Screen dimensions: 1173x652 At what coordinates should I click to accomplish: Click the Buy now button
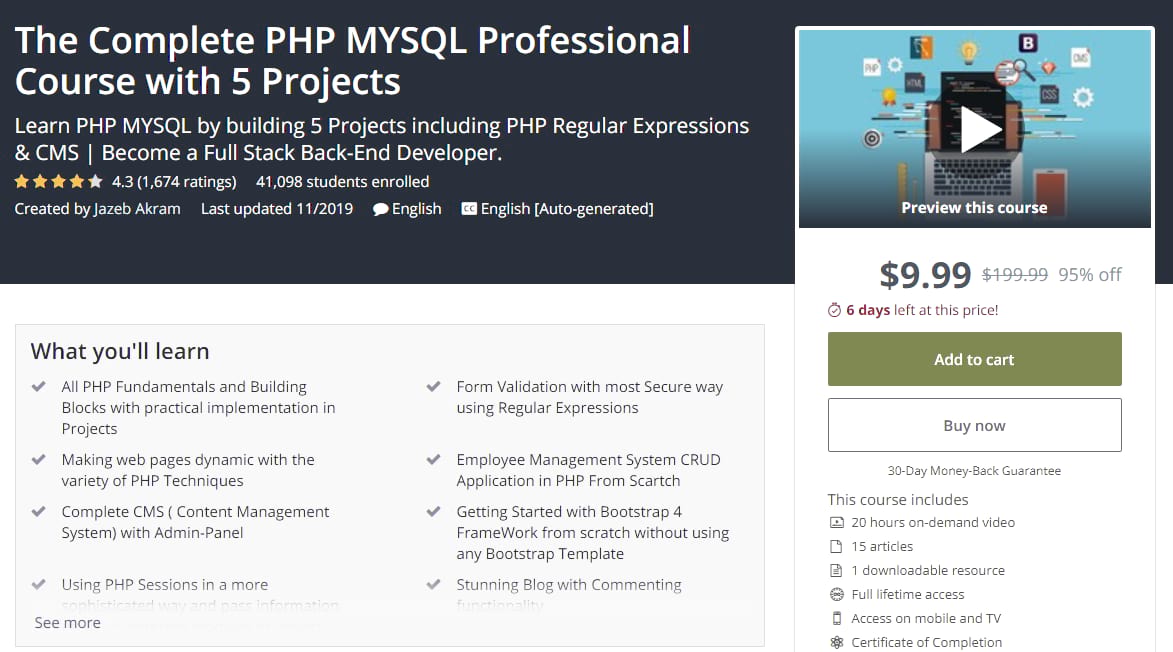click(973, 424)
